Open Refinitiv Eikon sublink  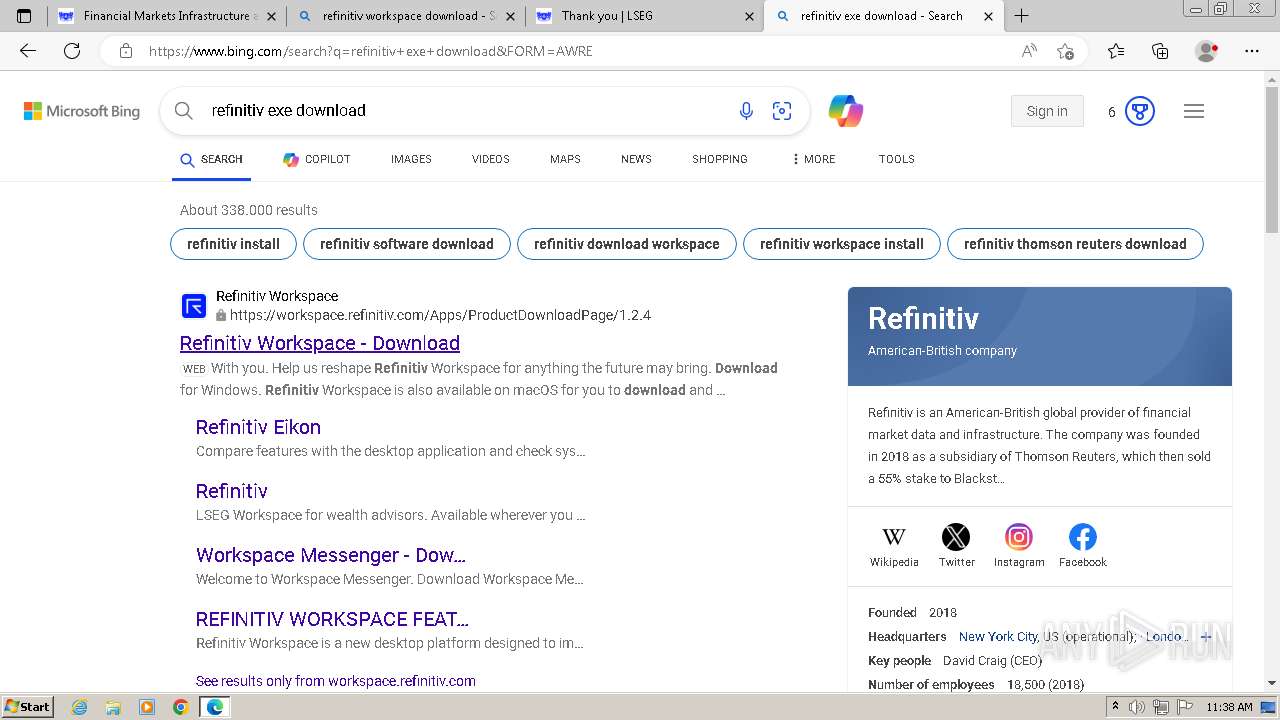258,427
